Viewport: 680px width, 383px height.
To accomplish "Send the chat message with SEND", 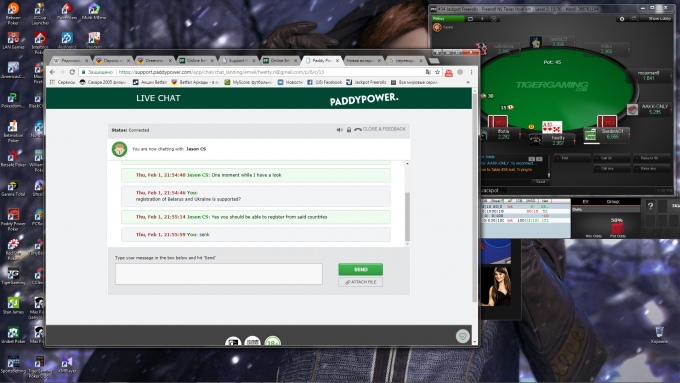I will 360,269.
